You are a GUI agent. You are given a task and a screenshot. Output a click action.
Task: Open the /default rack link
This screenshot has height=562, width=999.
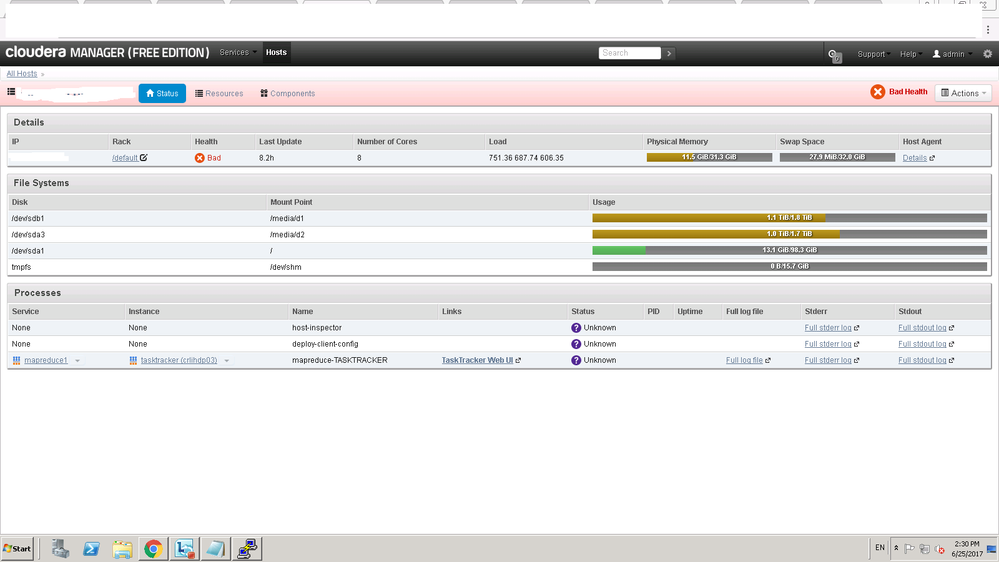tap(125, 158)
